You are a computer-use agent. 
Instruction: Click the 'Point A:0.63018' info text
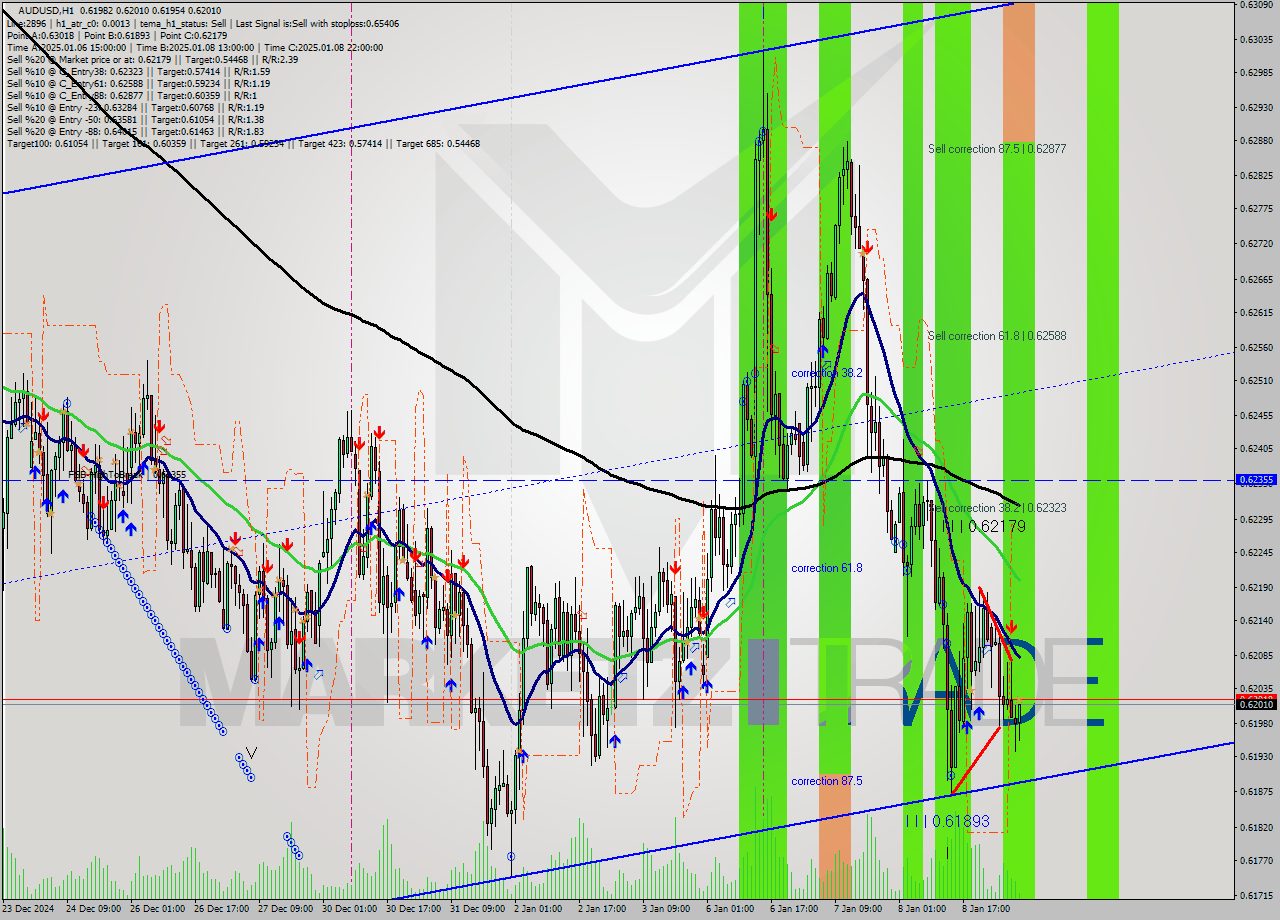[41, 35]
